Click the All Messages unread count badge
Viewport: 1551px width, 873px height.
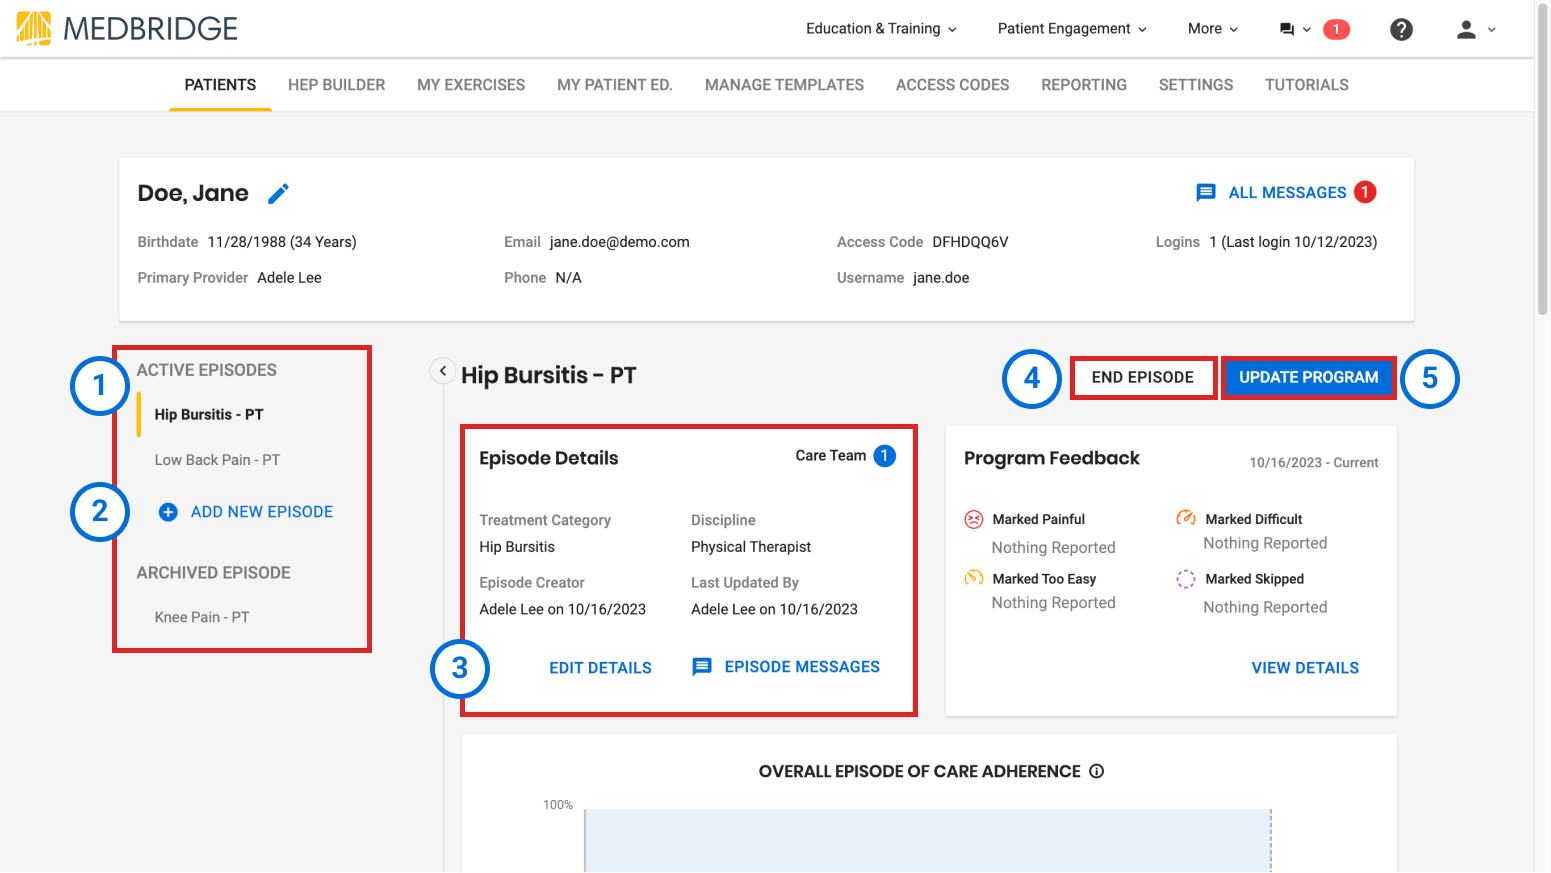tap(1365, 192)
